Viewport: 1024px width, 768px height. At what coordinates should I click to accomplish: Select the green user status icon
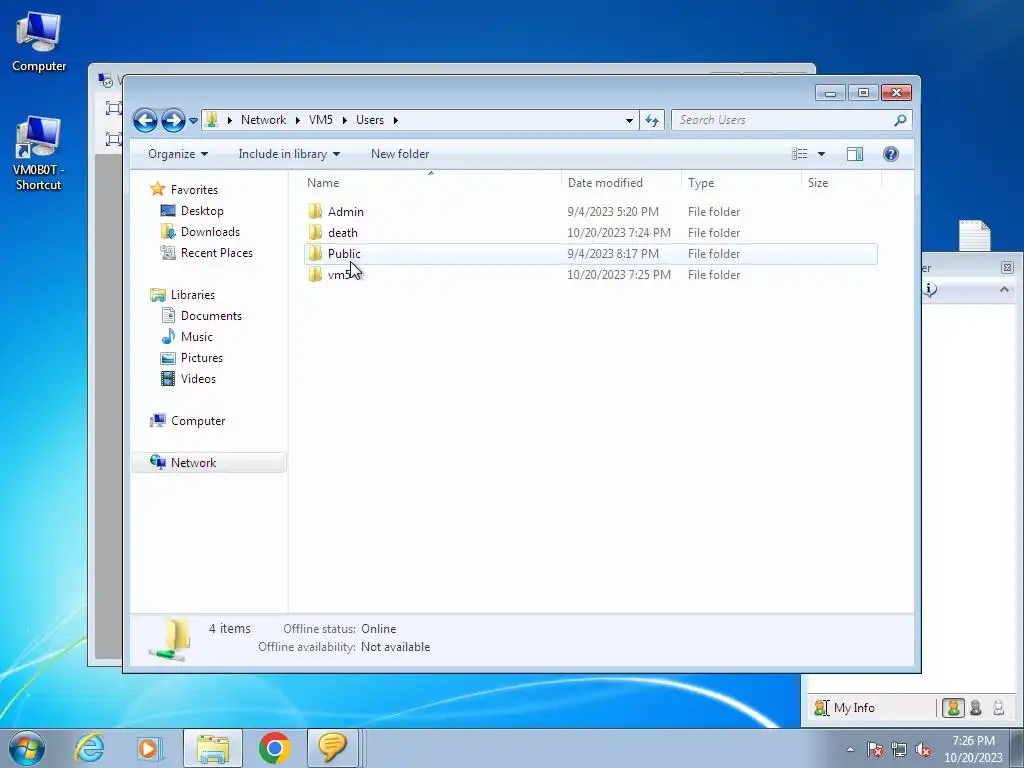coord(953,708)
